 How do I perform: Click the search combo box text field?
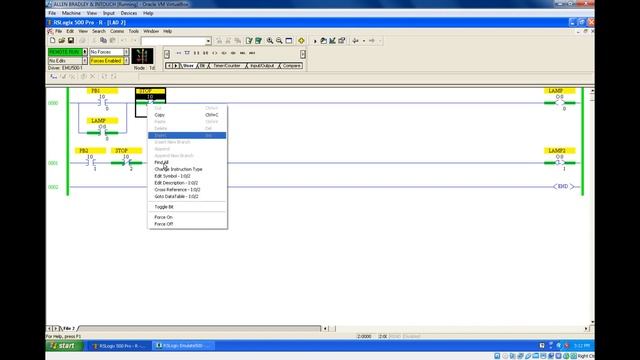[x=173, y=41]
